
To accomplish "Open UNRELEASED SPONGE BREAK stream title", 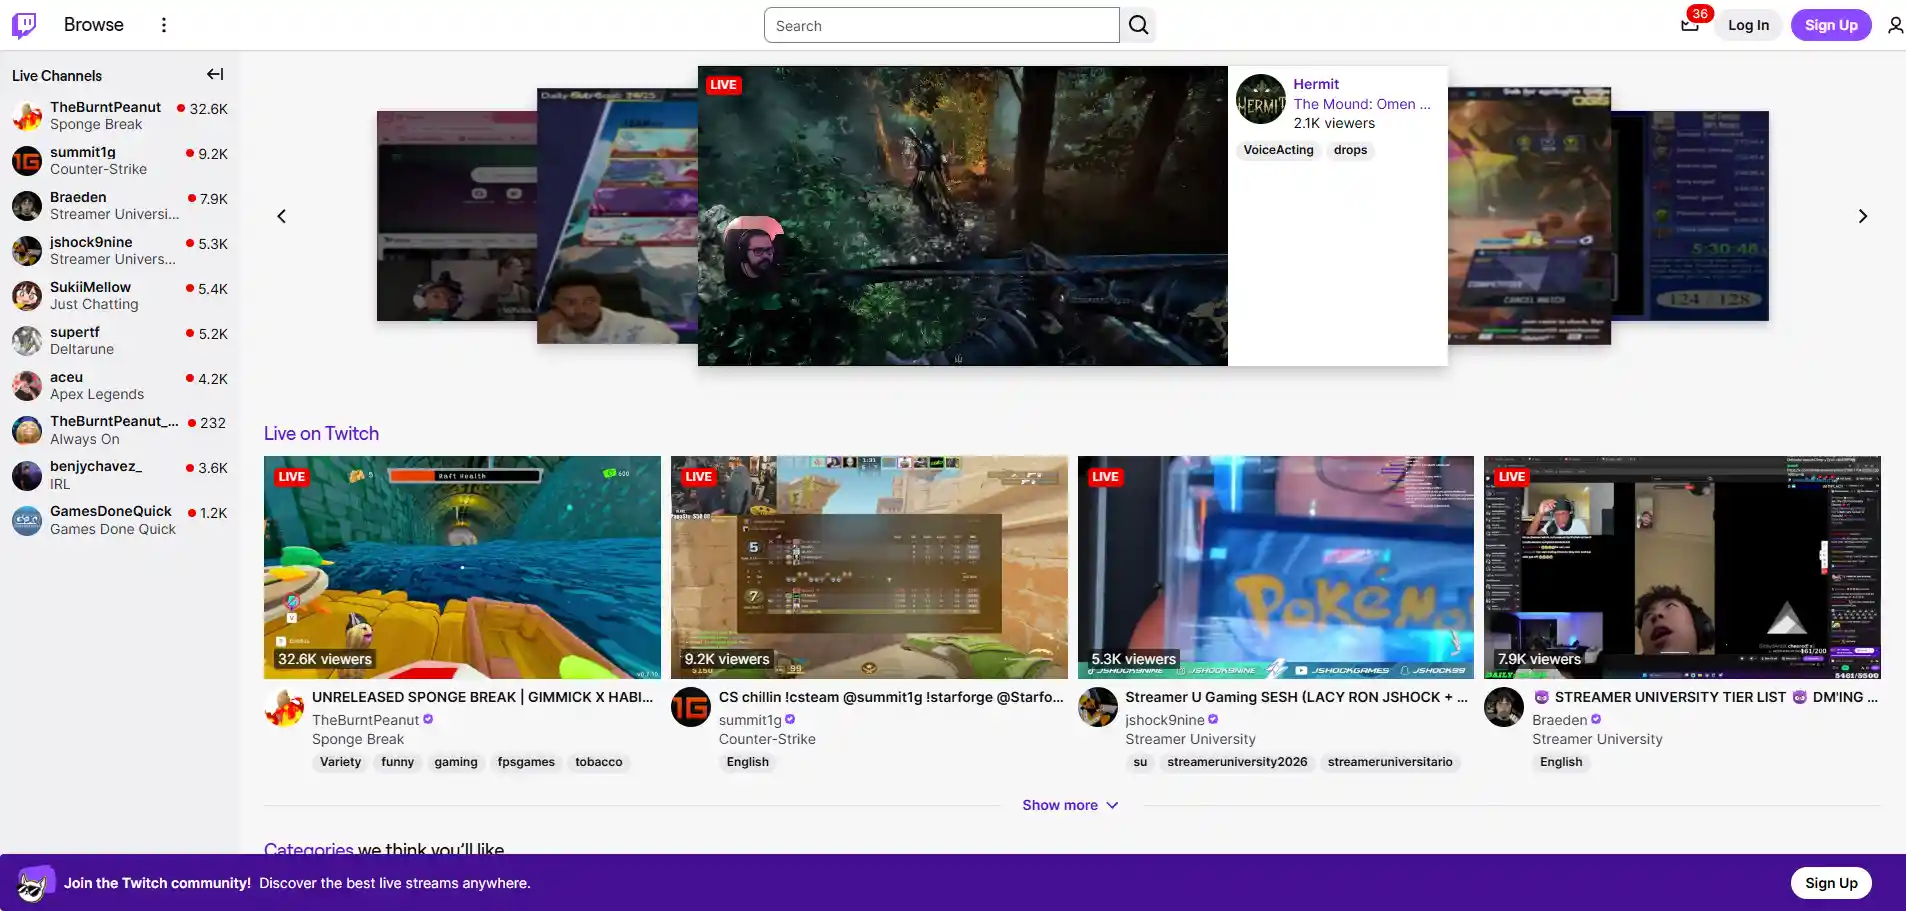I will [482, 697].
